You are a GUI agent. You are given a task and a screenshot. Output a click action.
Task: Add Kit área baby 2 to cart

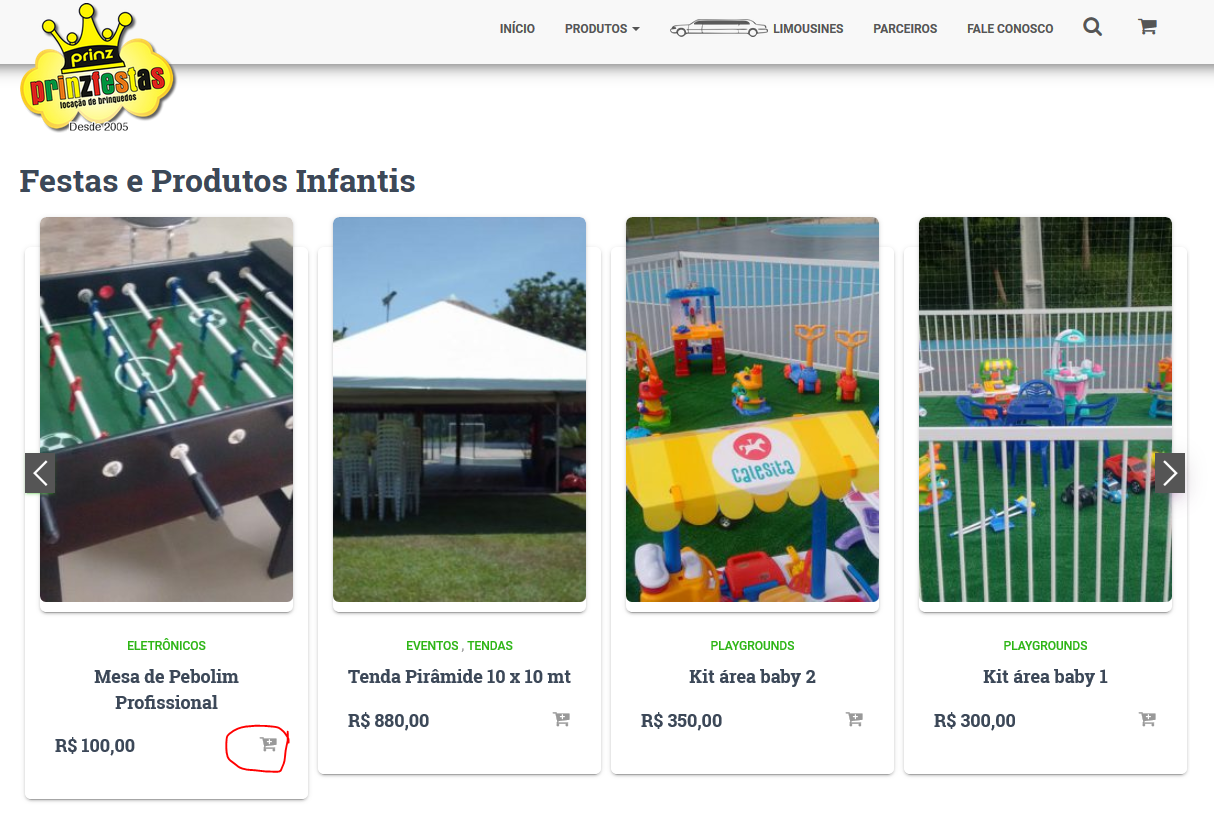click(854, 719)
